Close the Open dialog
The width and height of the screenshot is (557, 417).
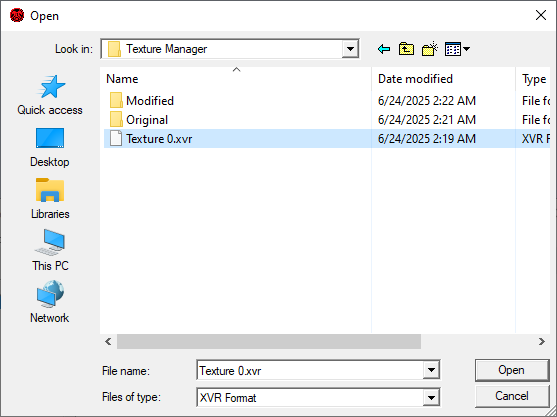pyautogui.click(x=541, y=15)
